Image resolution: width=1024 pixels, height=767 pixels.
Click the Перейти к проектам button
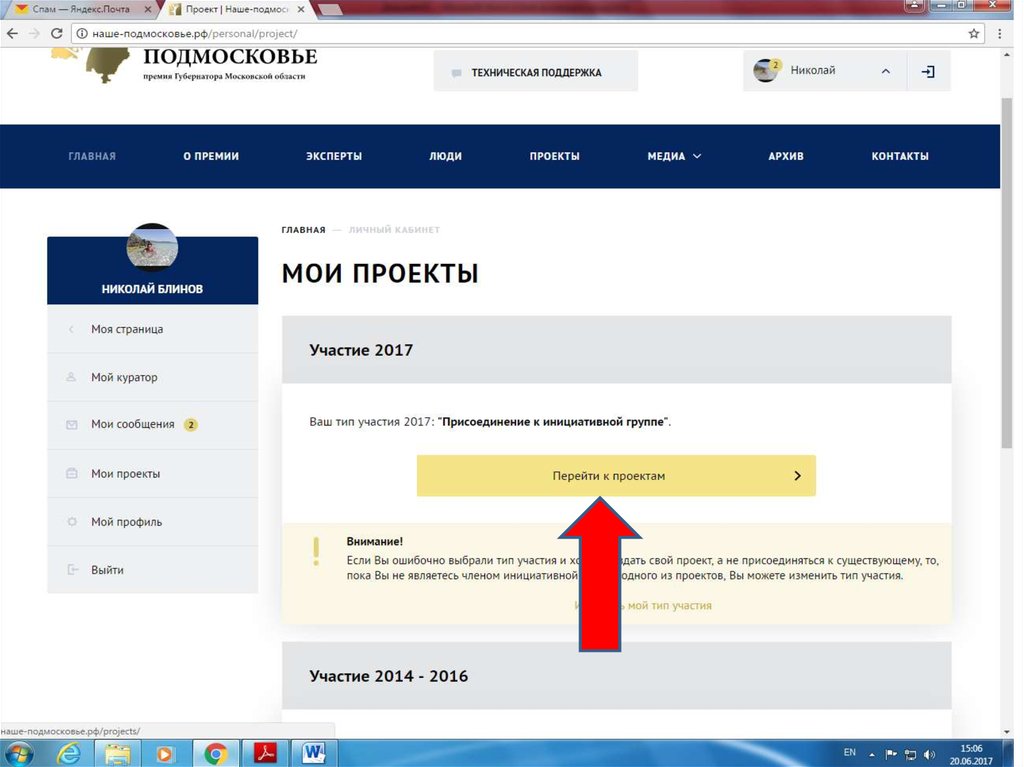(616, 476)
